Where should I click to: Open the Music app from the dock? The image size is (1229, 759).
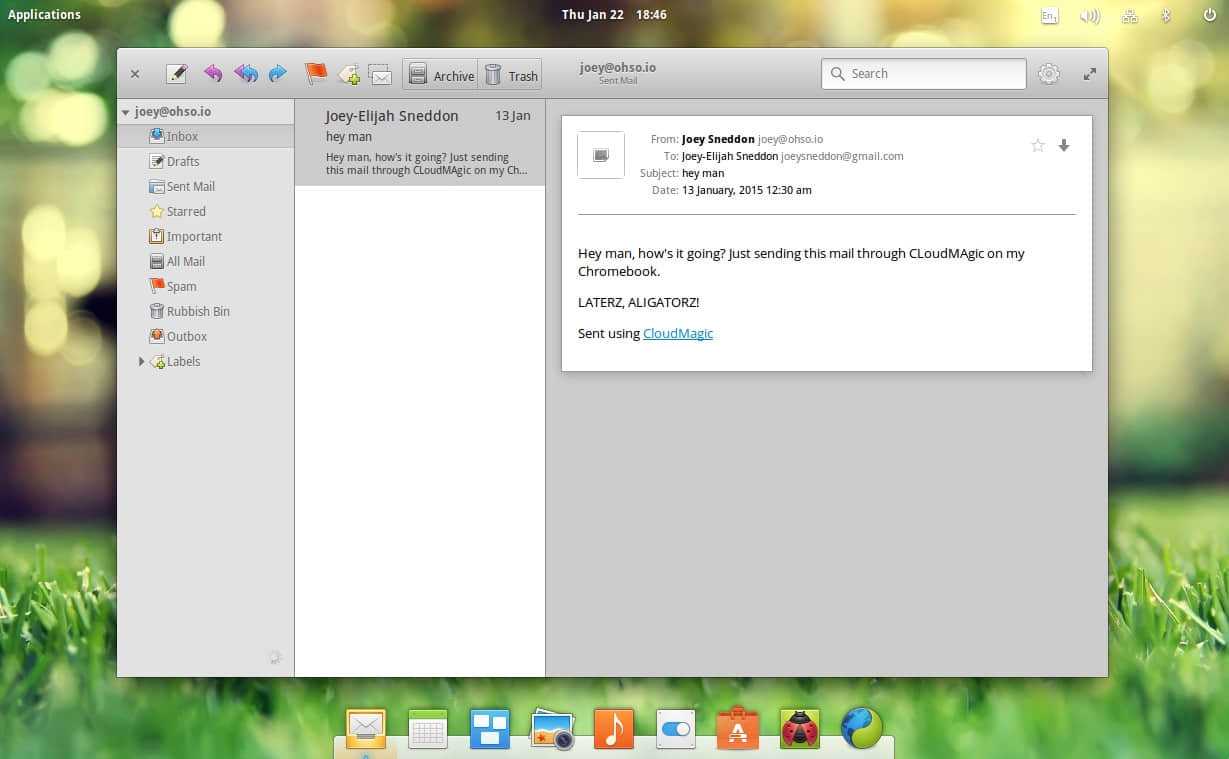coord(613,728)
